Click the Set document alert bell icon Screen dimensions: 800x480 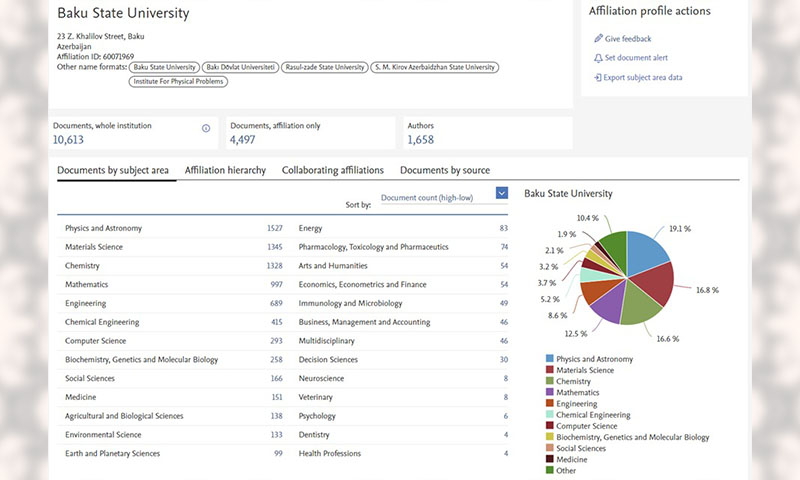(x=598, y=58)
